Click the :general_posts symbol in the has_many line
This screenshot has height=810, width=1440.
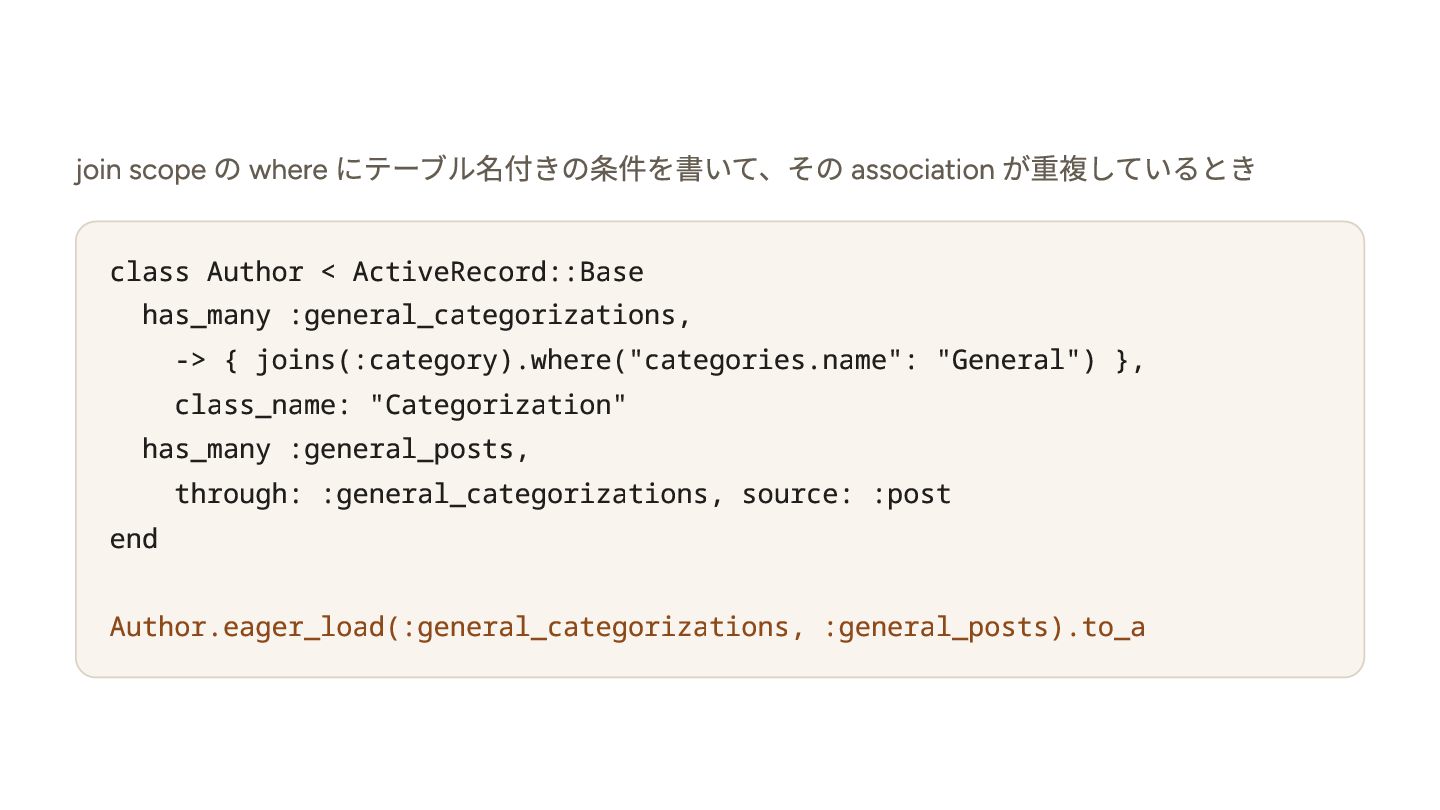pos(401,450)
